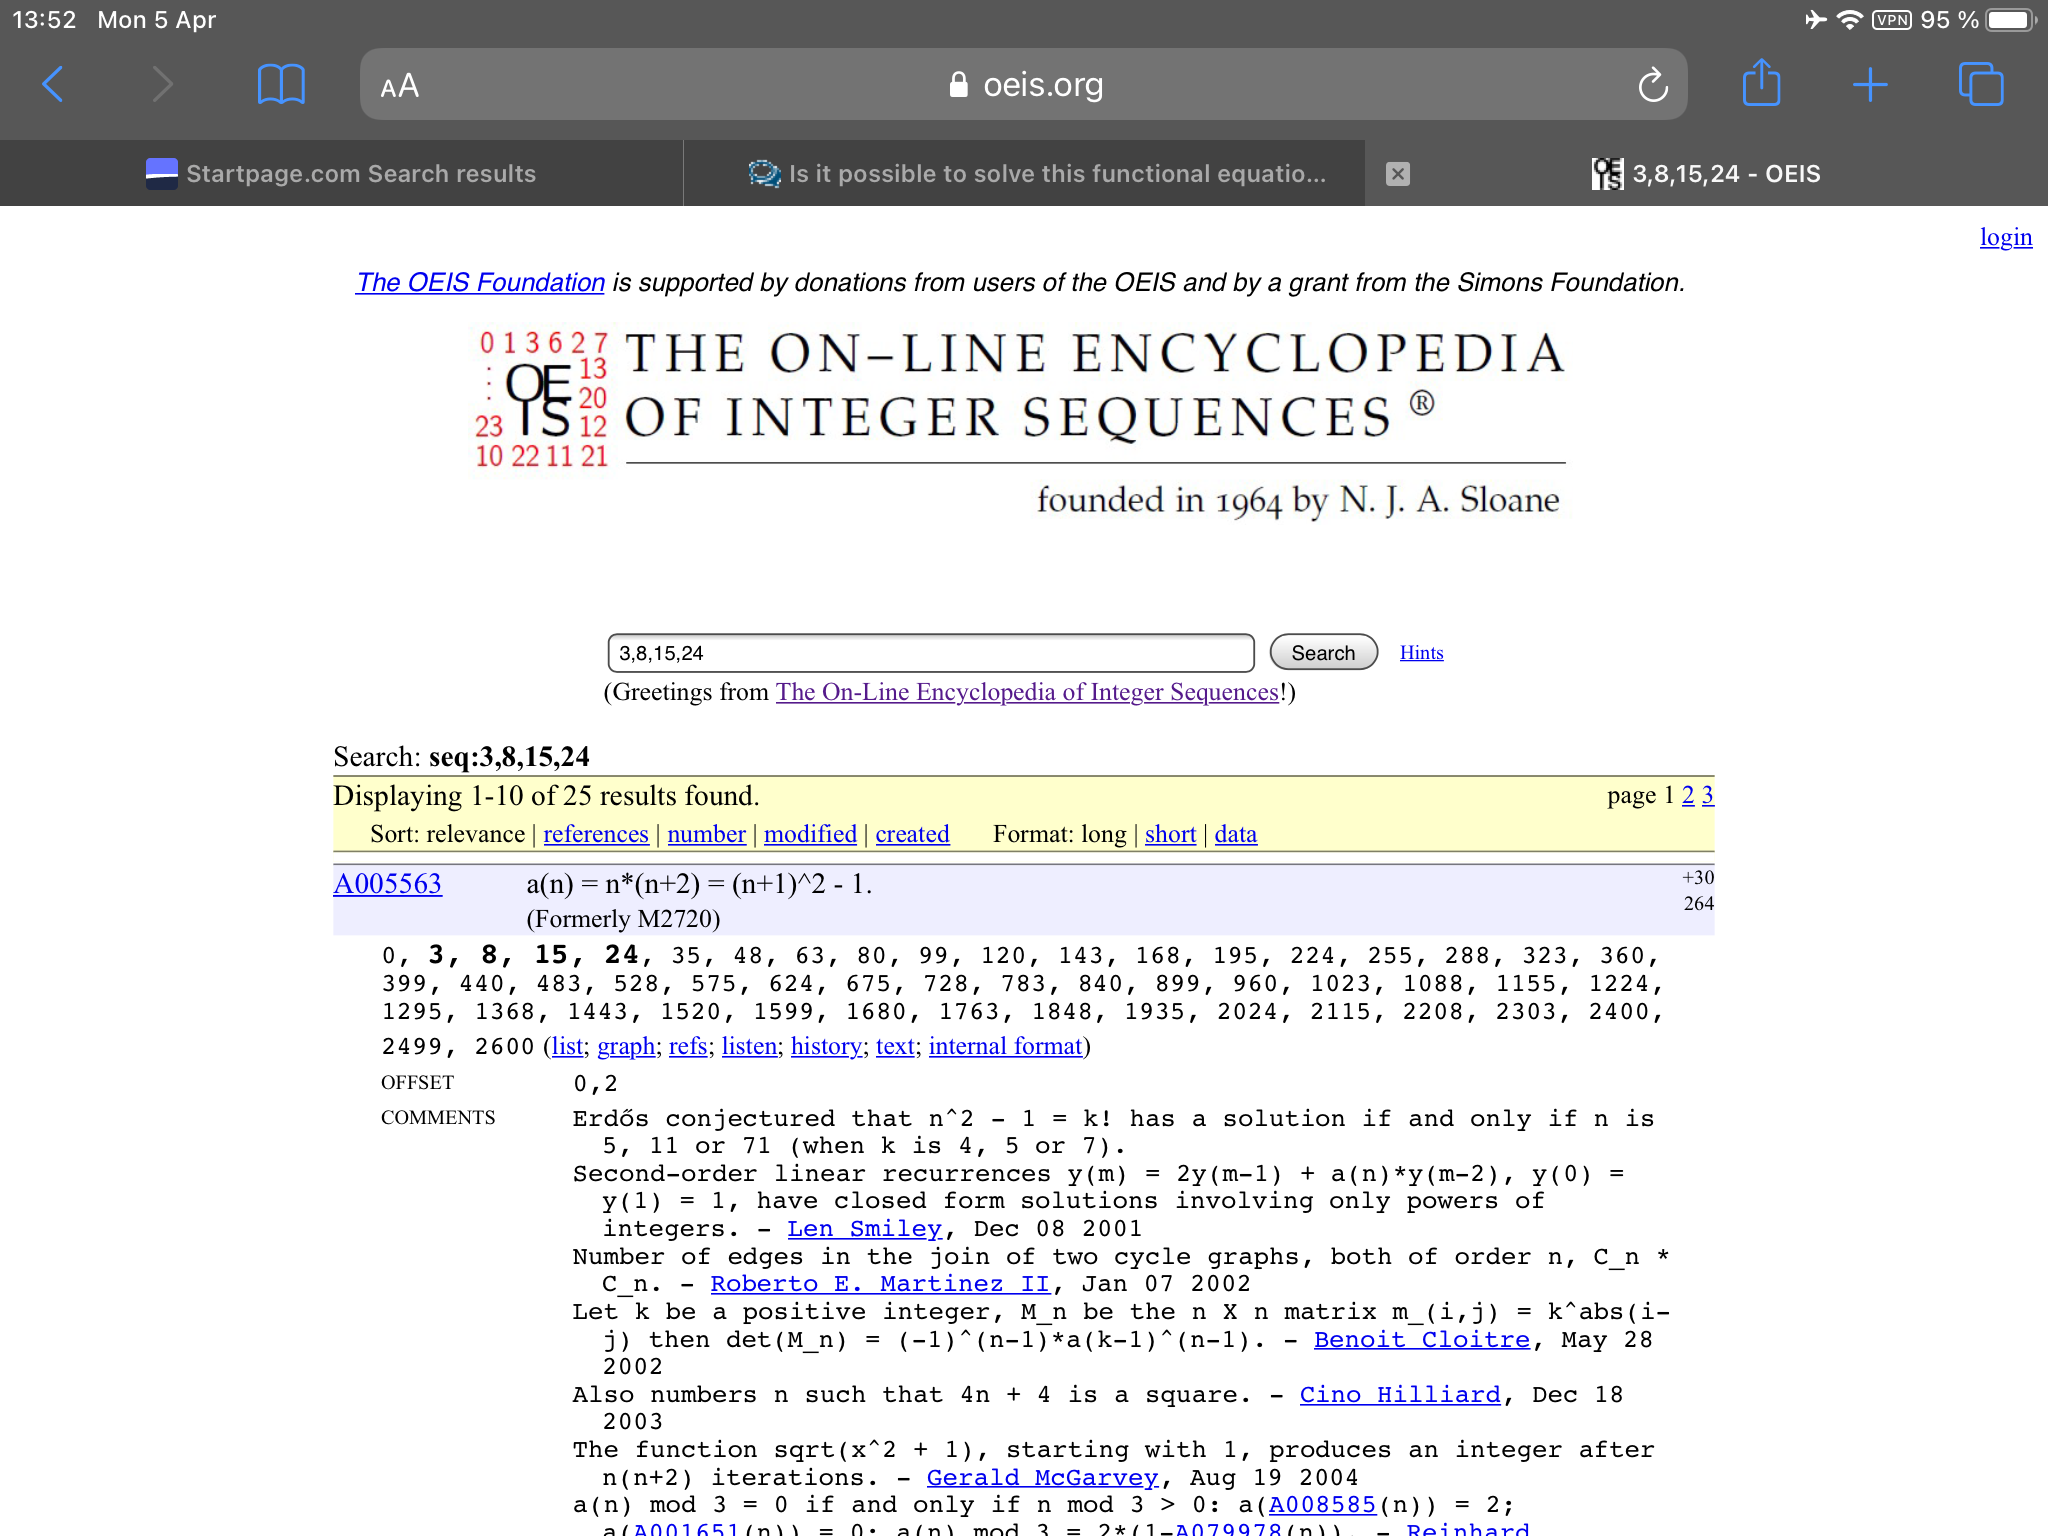Open Gerald McGarvey author link
The image size is (2048, 1536).
coord(1042,1478)
